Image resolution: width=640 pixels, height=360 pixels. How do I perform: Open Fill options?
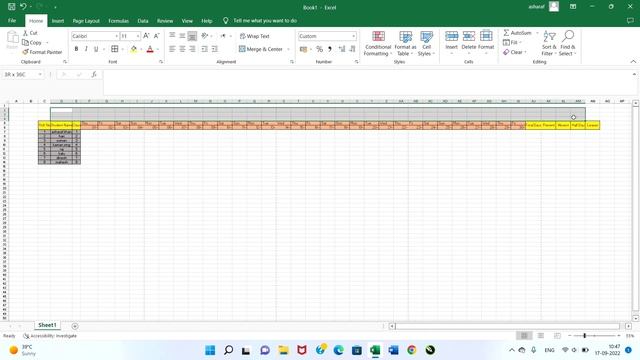(512, 42)
